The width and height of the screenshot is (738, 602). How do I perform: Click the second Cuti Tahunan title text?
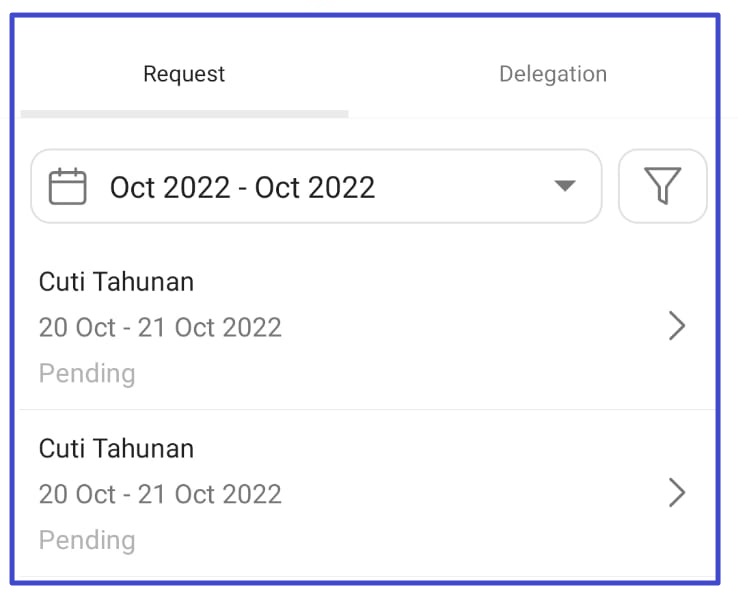coord(116,449)
